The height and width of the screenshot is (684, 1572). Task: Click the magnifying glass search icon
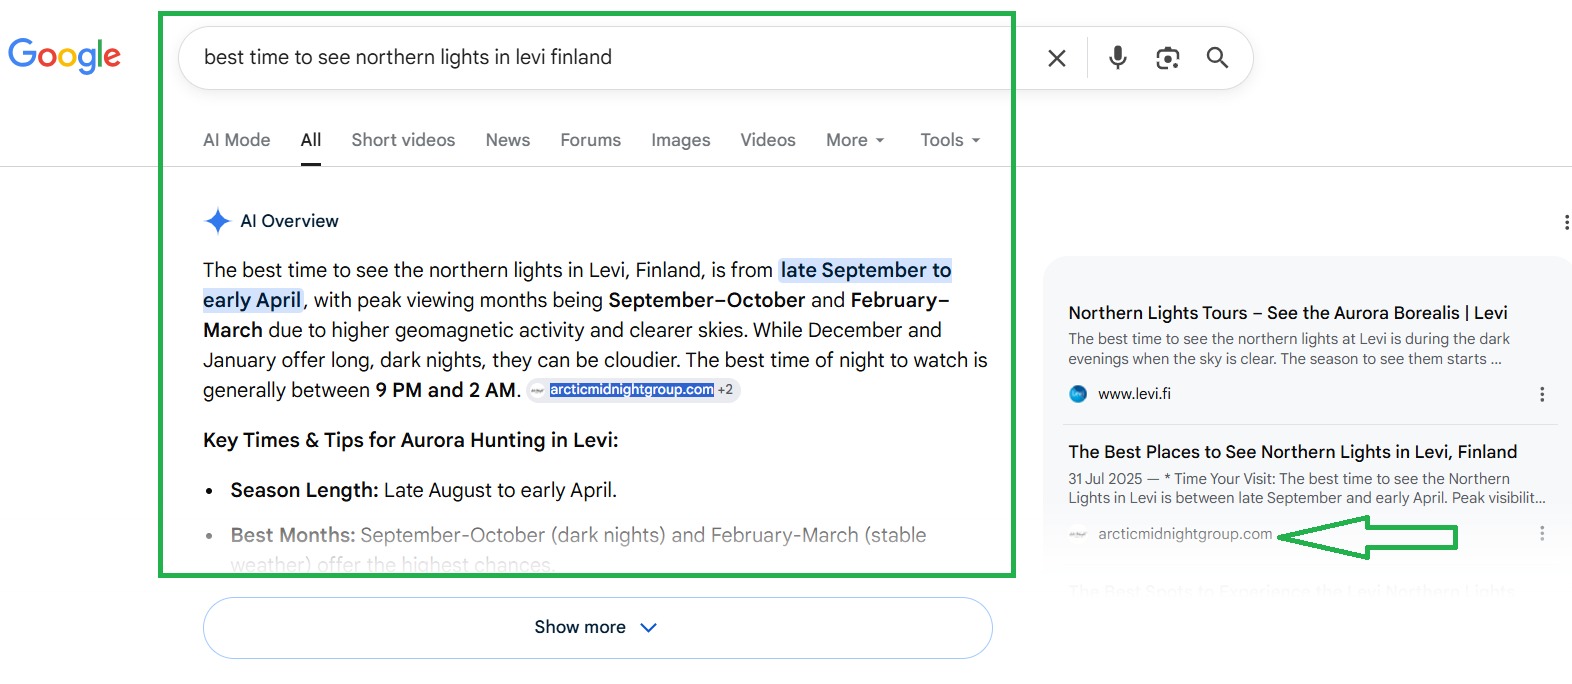pyautogui.click(x=1217, y=58)
